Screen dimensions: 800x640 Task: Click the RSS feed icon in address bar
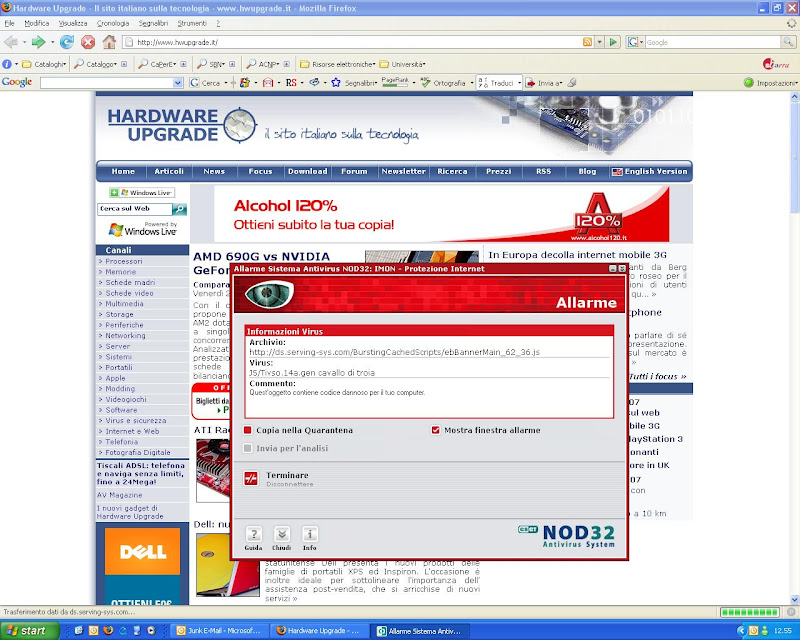click(x=586, y=43)
